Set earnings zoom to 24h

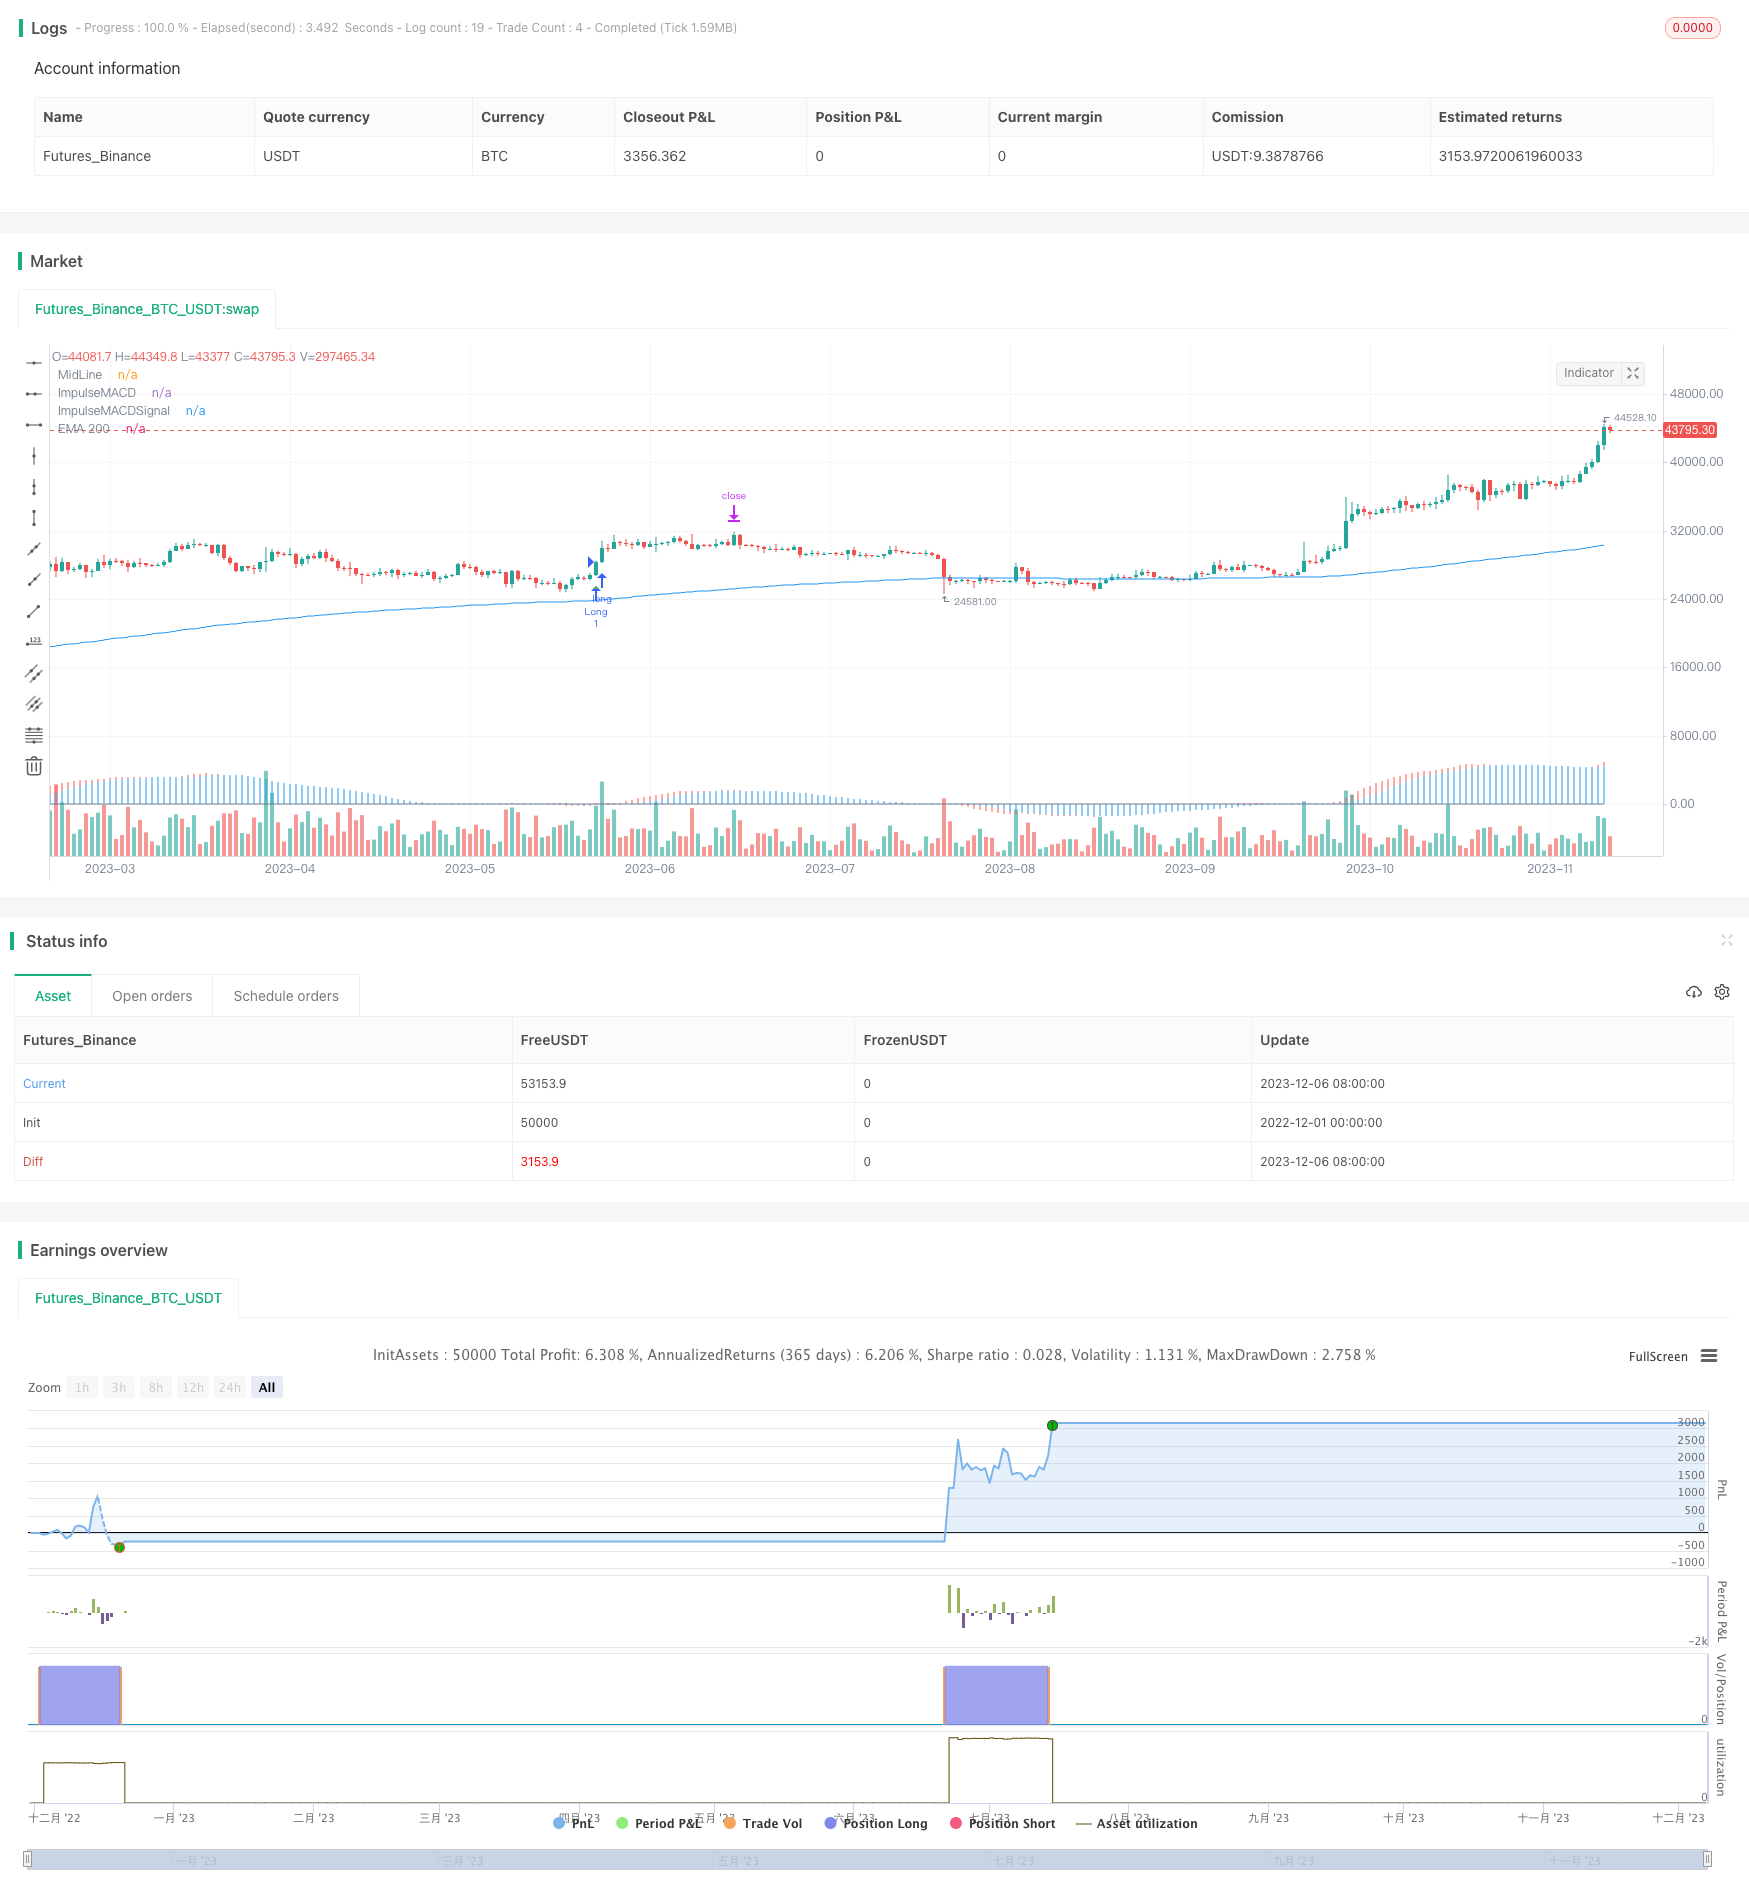click(230, 1387)
